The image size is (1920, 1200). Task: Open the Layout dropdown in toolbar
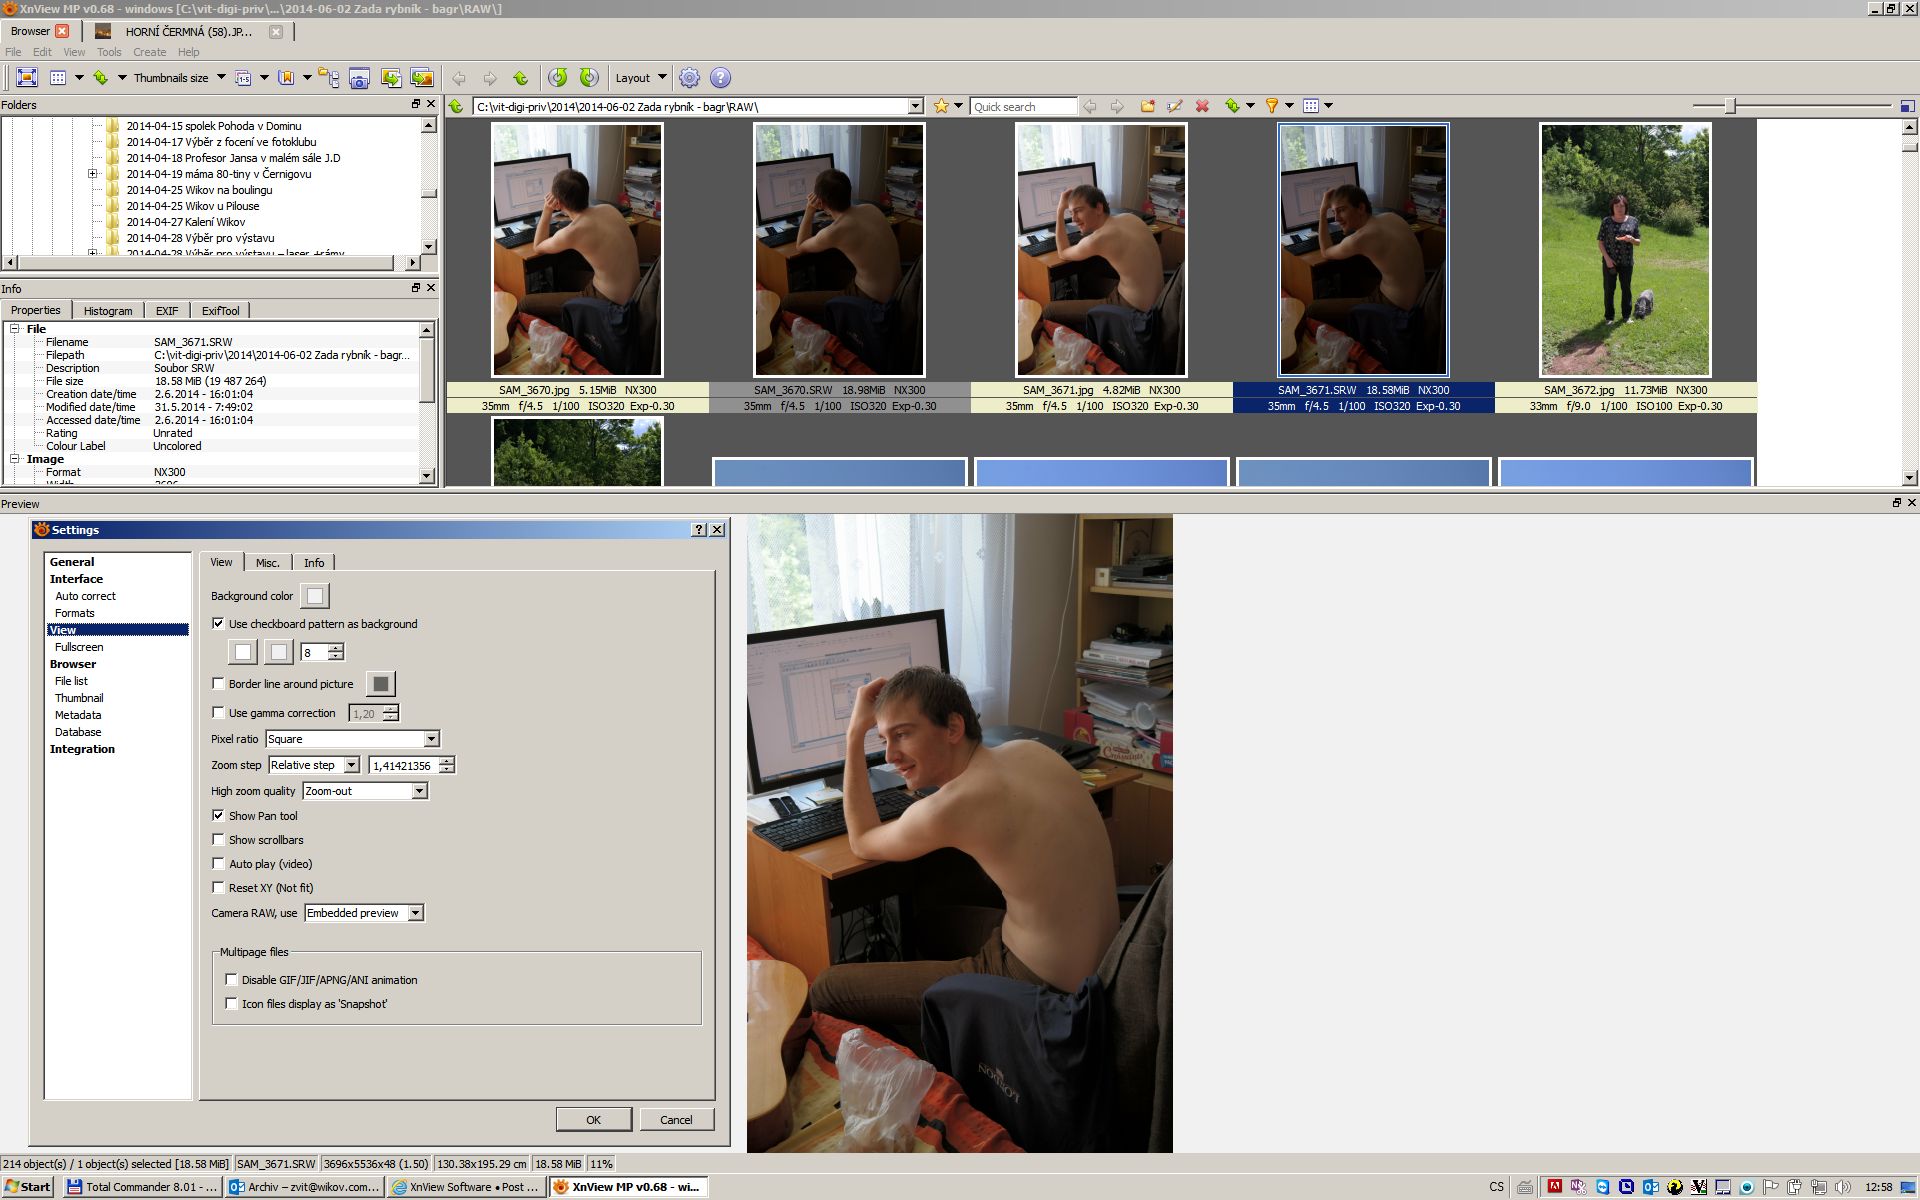(640, 78)
